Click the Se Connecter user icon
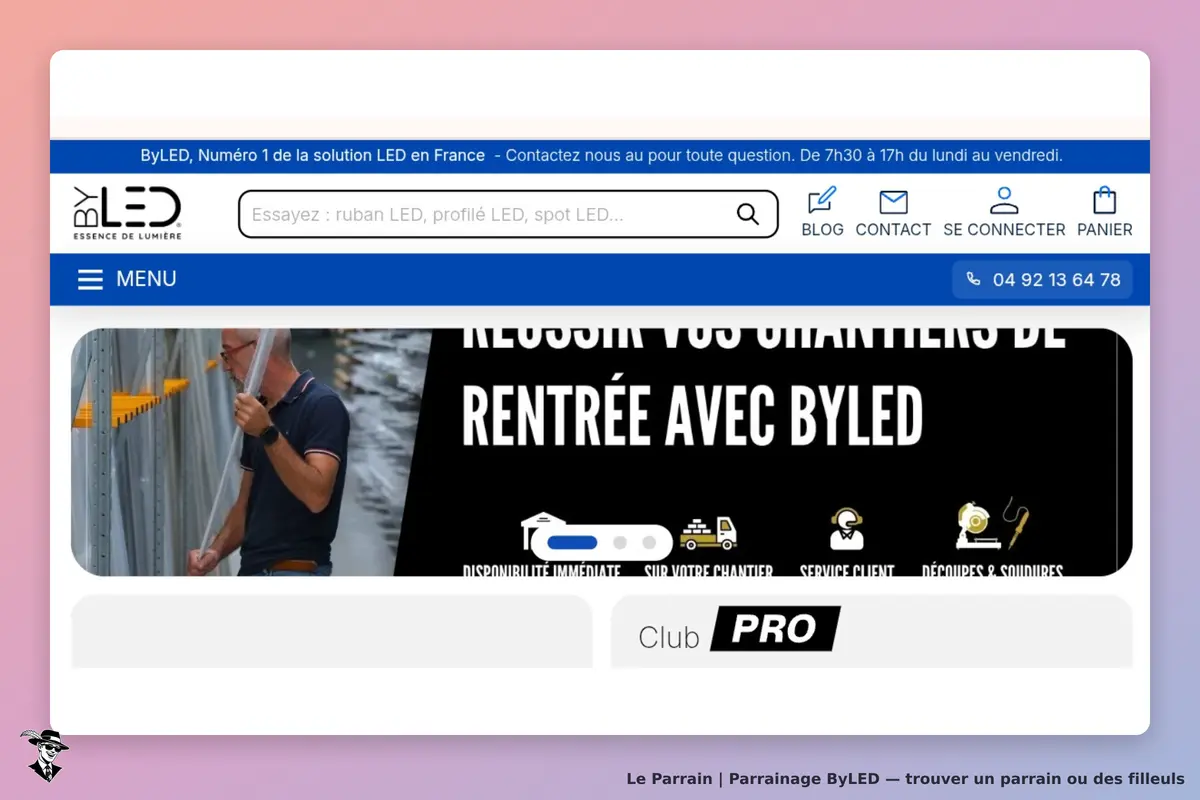 (x=1004, y=200)
